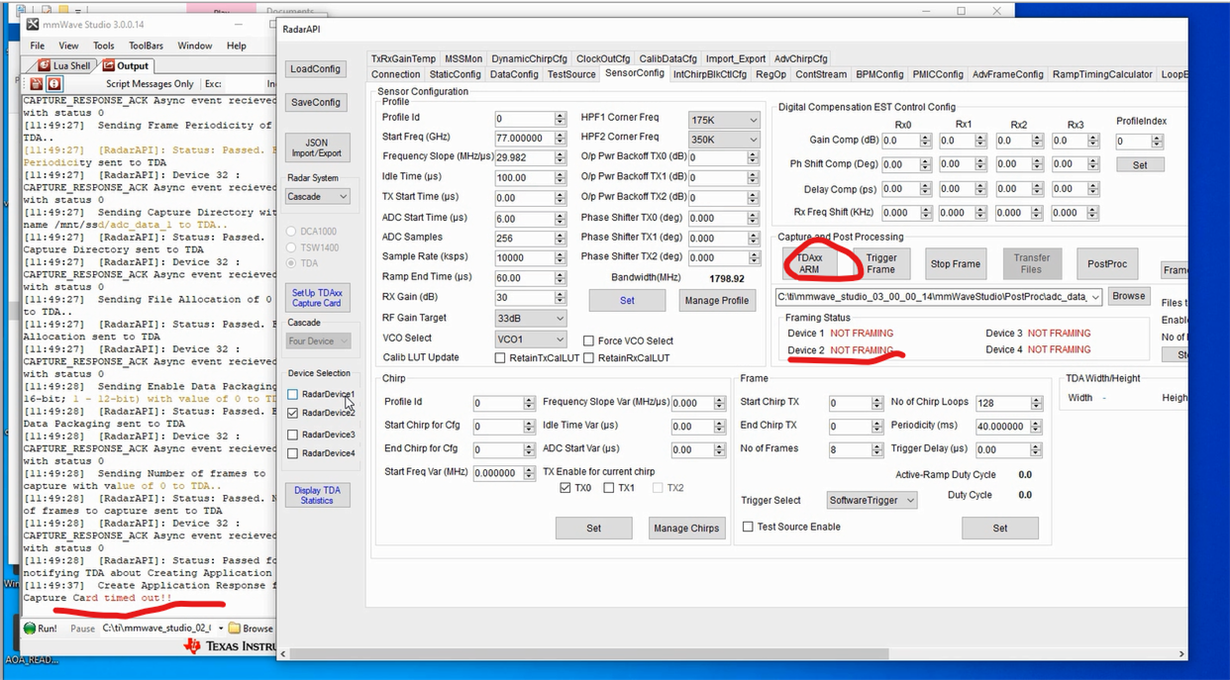Open the TestSource tab
Screen dimensions: 1230x680
(572, 74)
